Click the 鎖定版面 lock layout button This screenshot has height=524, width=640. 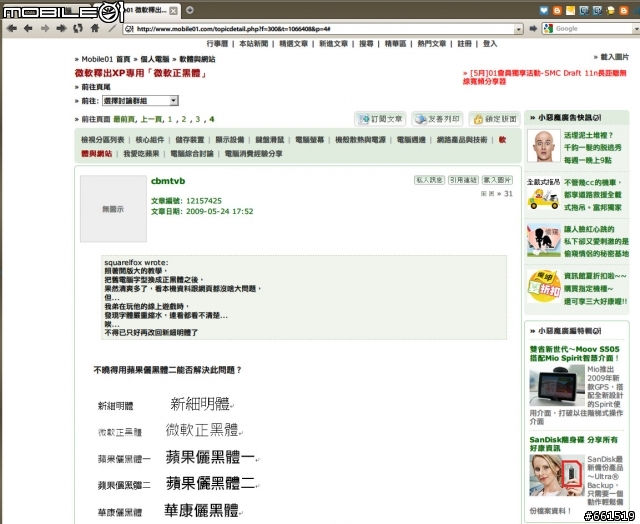point(495,119)
